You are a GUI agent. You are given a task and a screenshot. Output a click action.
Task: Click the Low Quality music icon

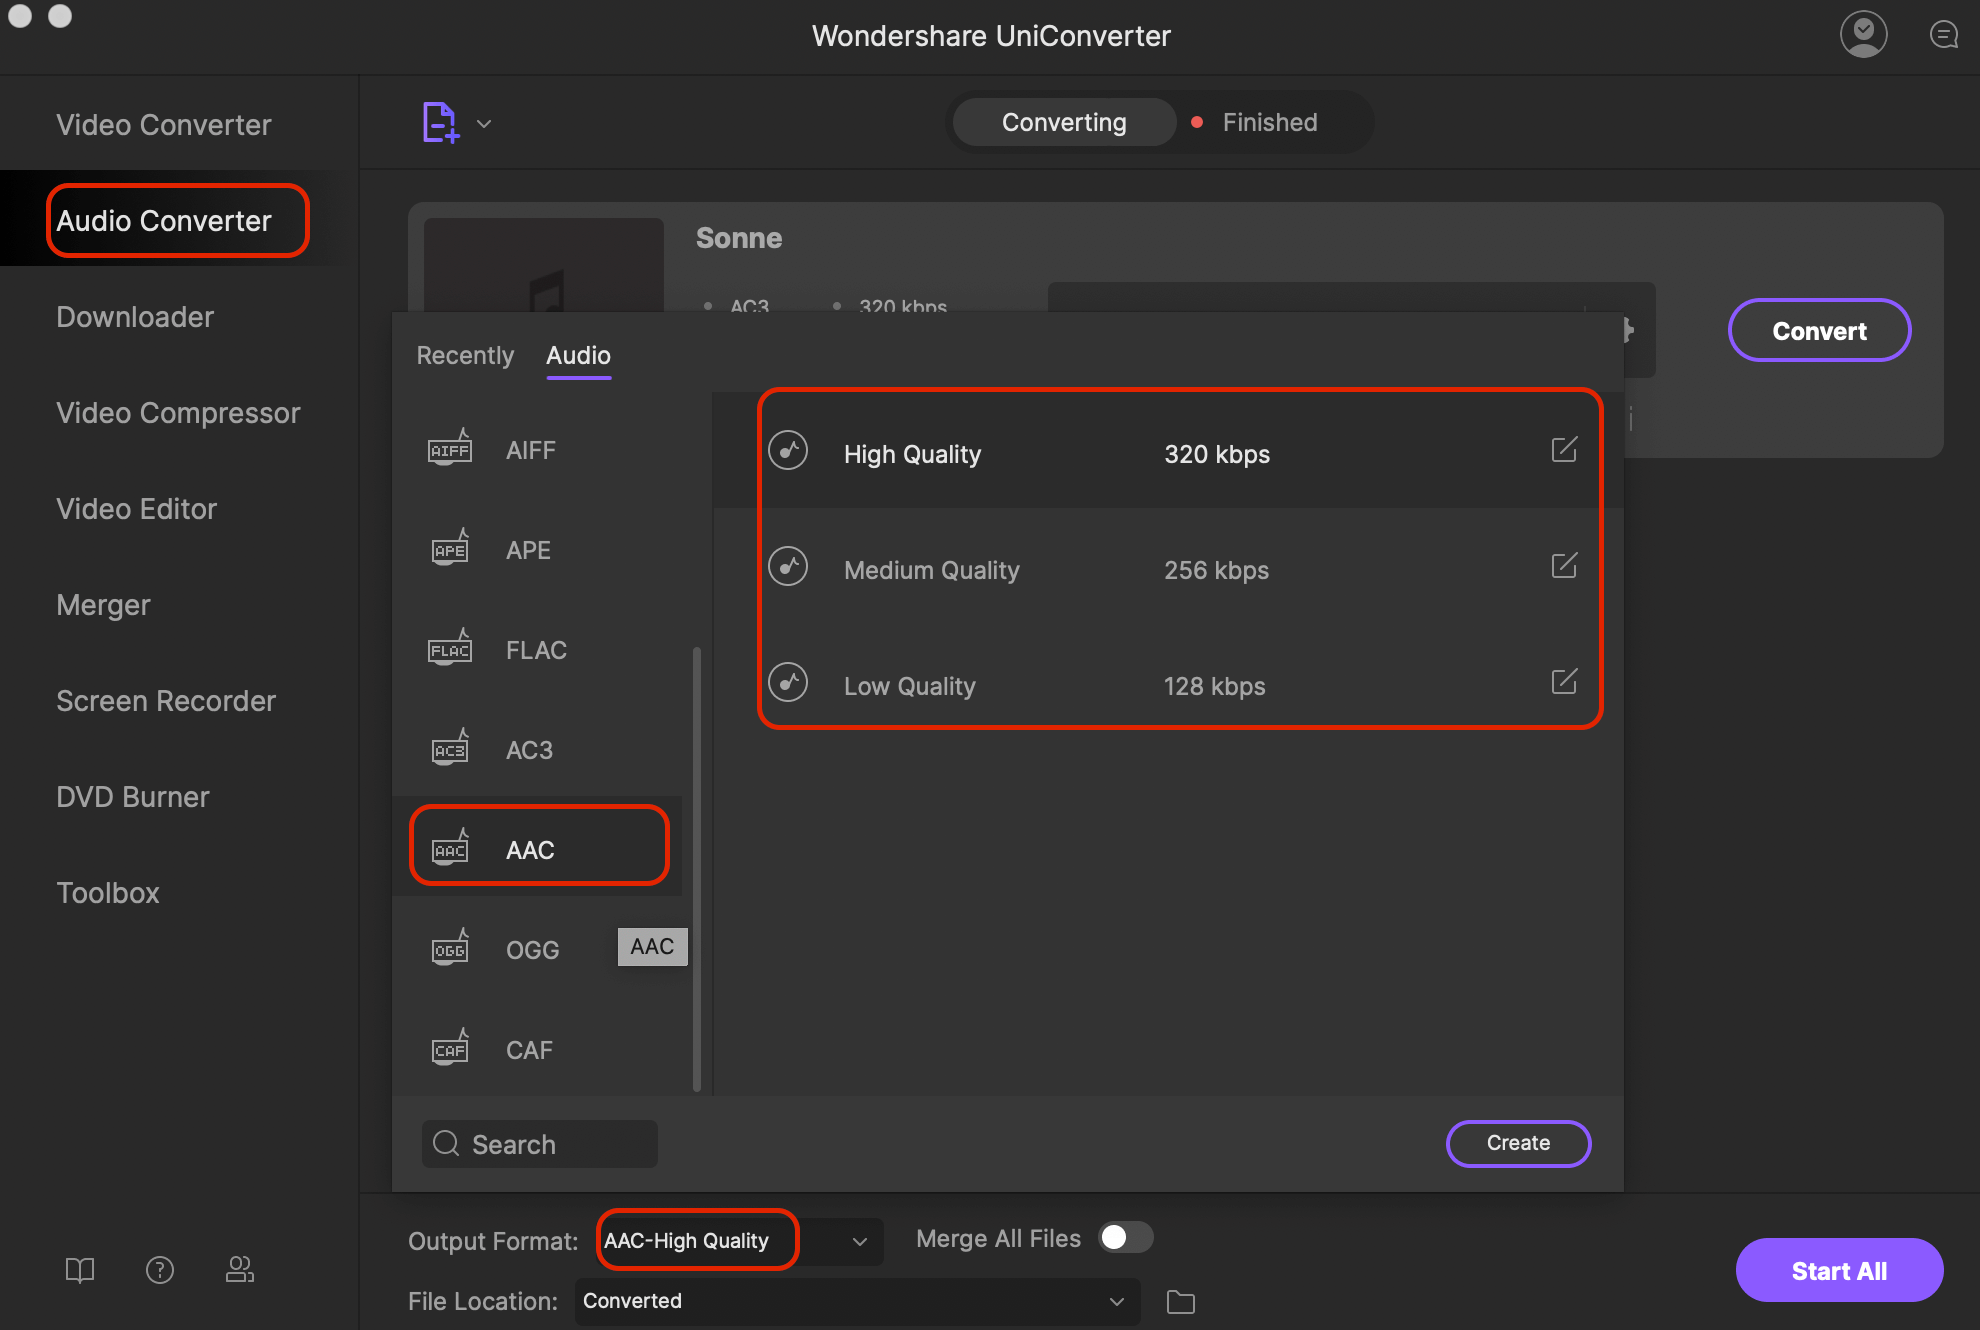pyautogui.click(x=788, y=683)
